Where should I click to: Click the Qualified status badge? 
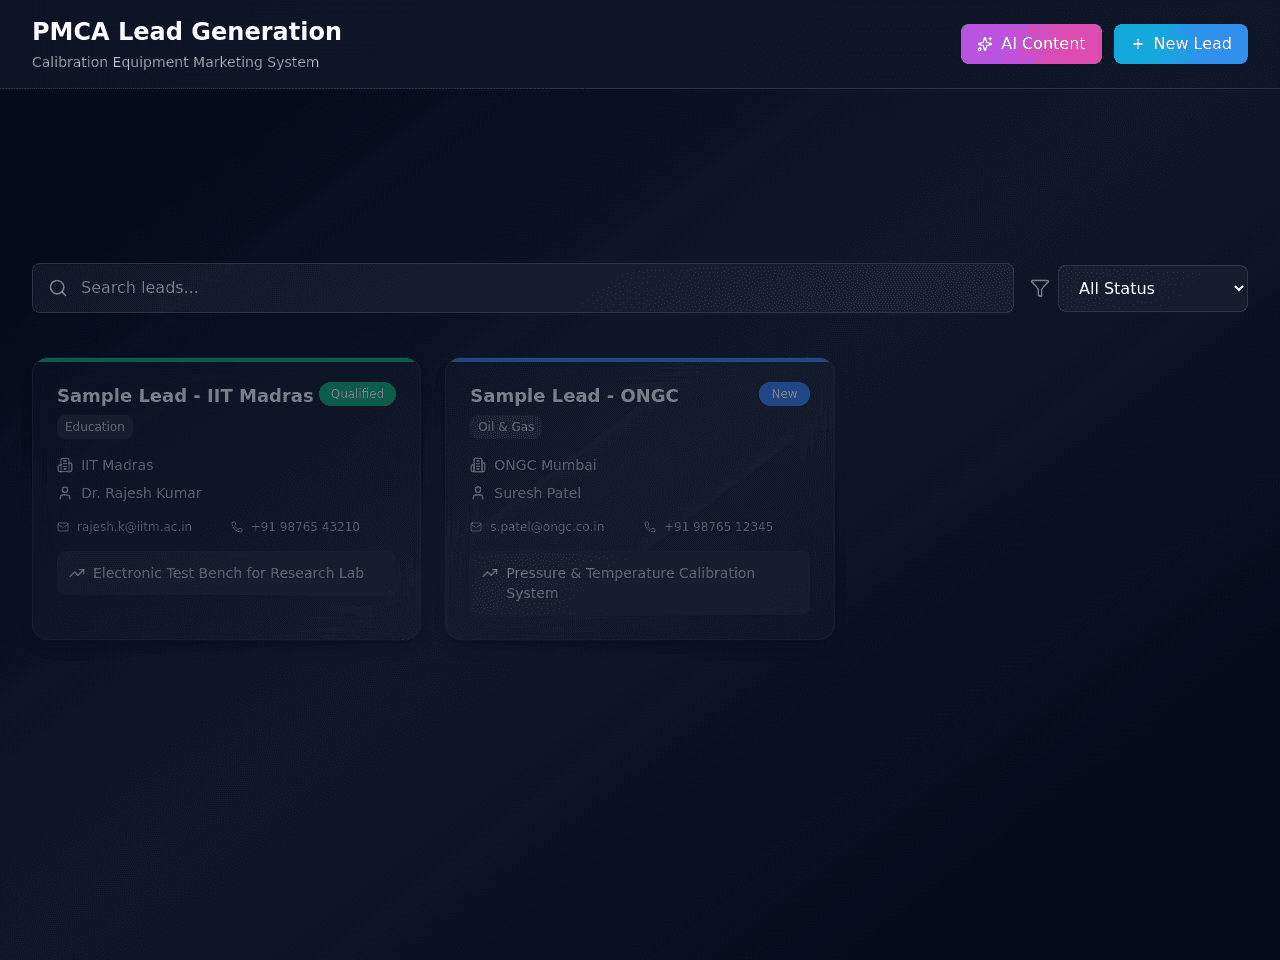(357, 394)
